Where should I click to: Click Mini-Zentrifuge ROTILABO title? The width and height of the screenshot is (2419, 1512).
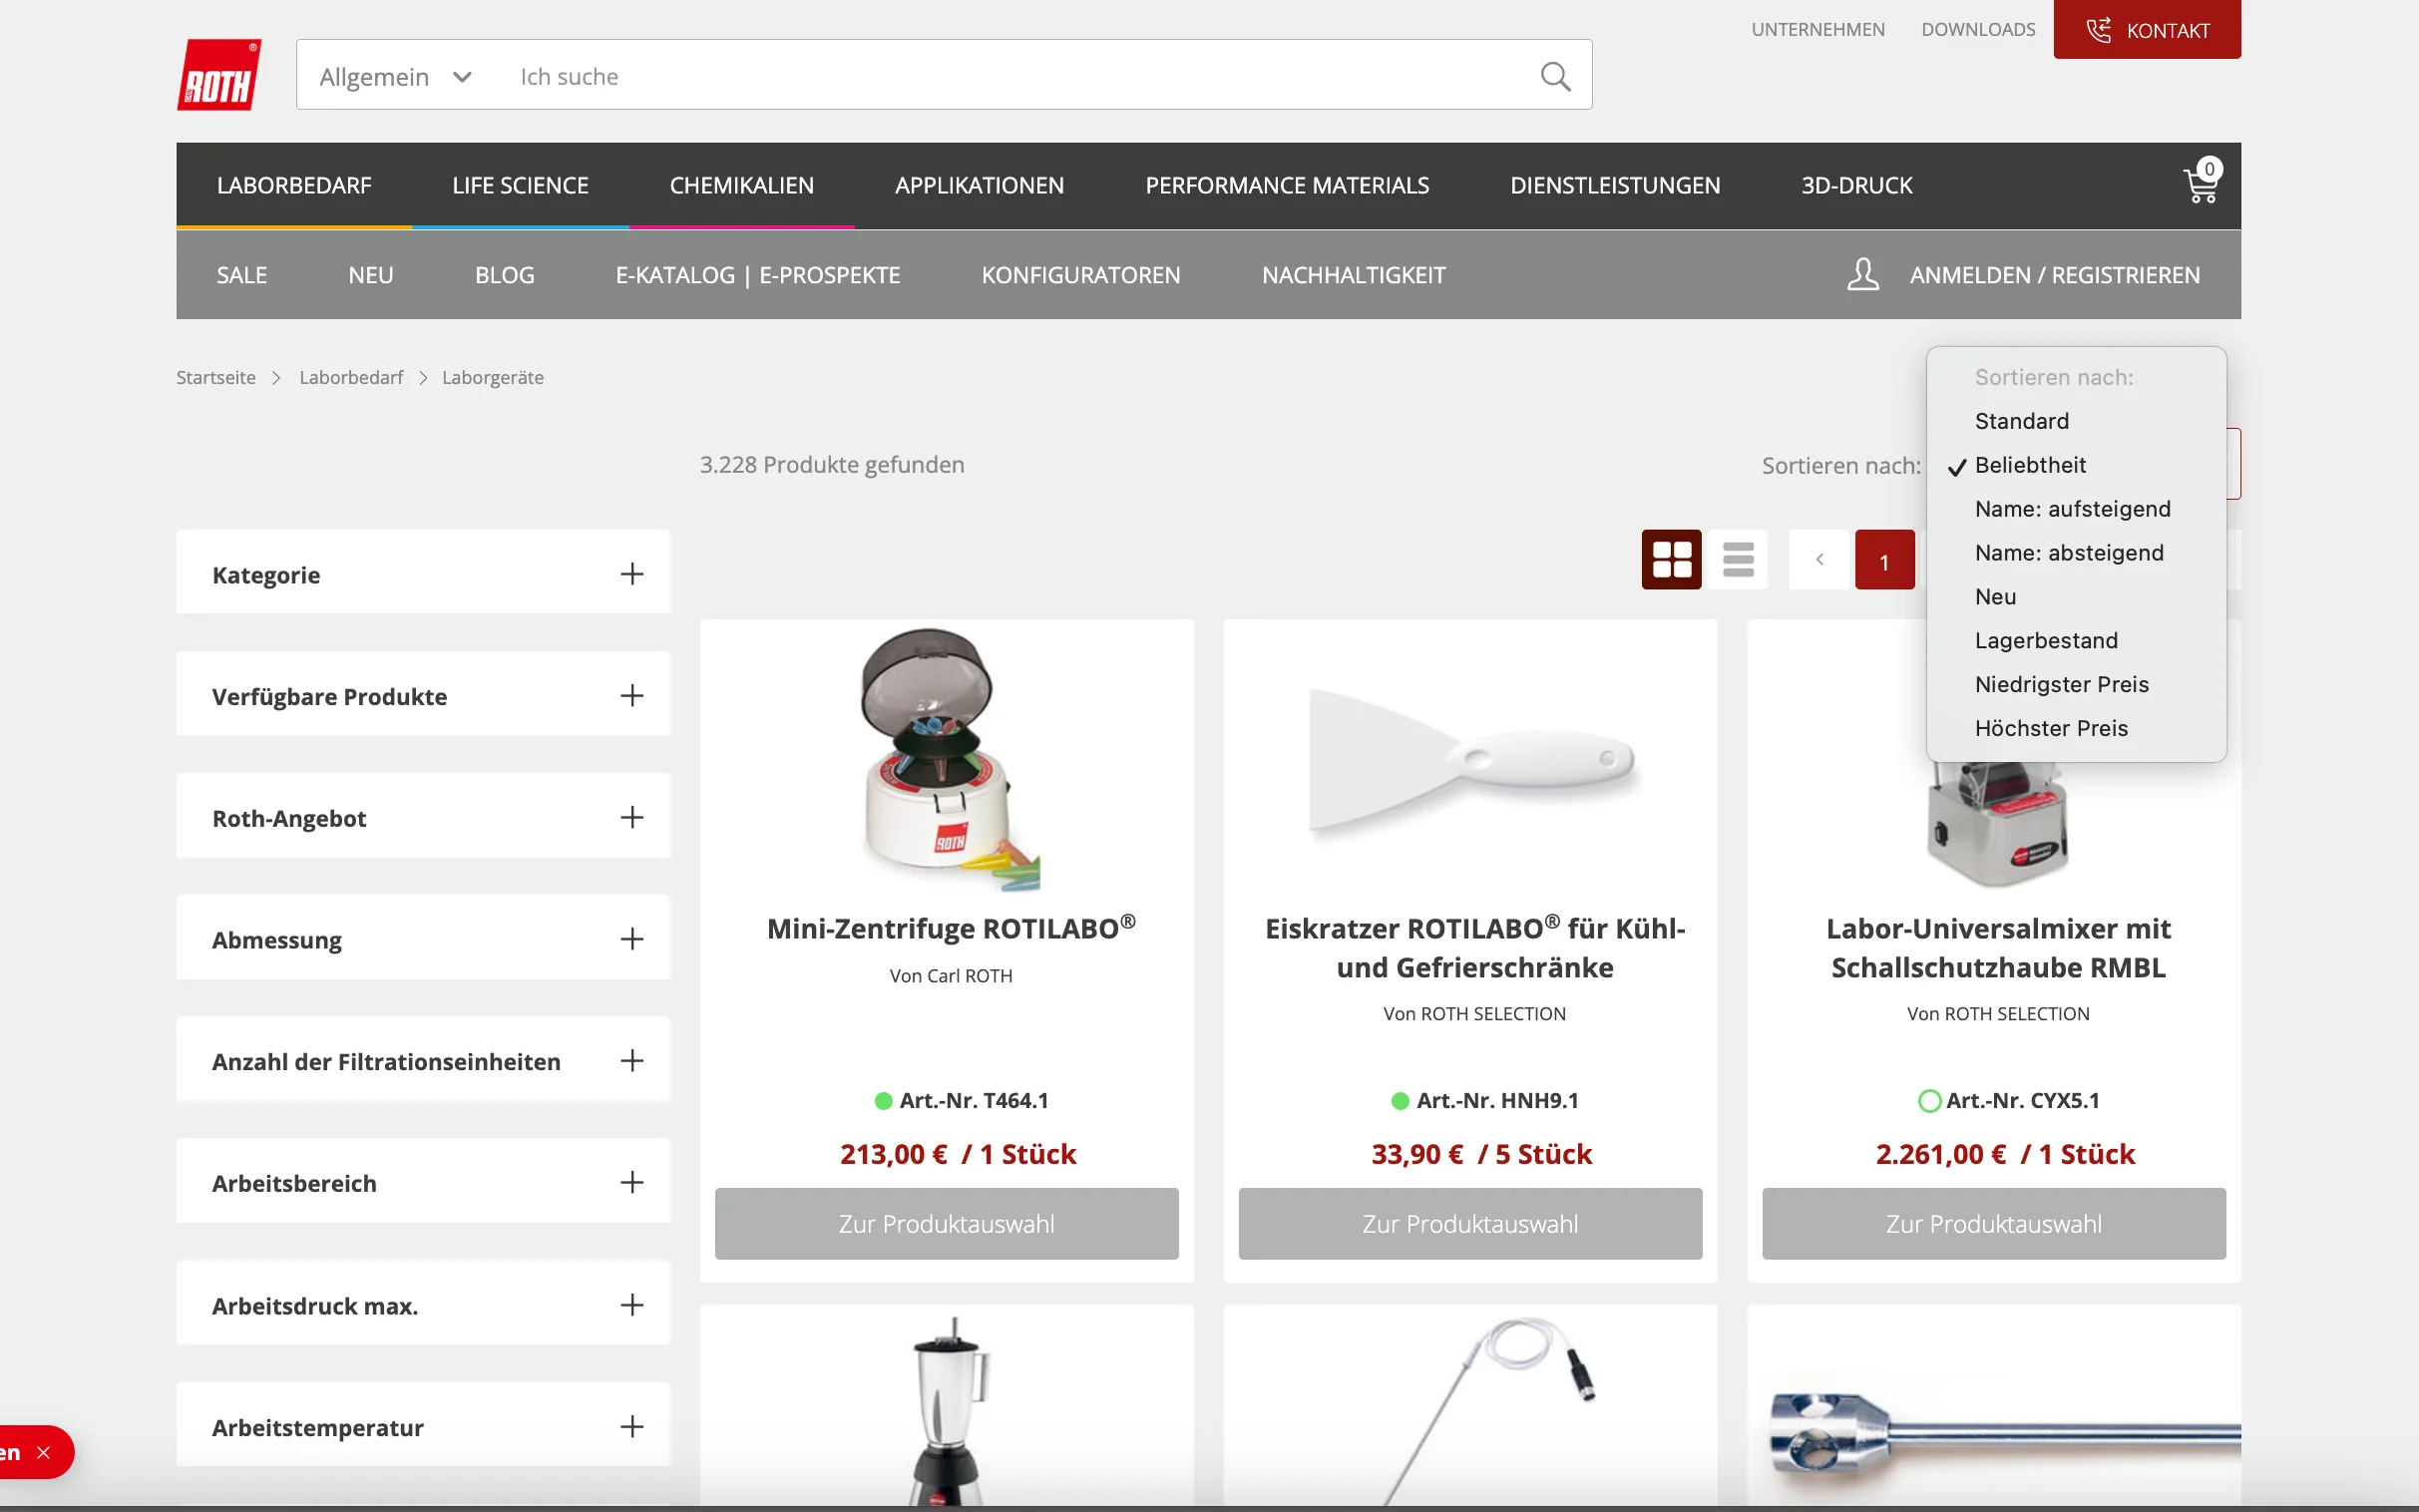[x=951, y=929]
